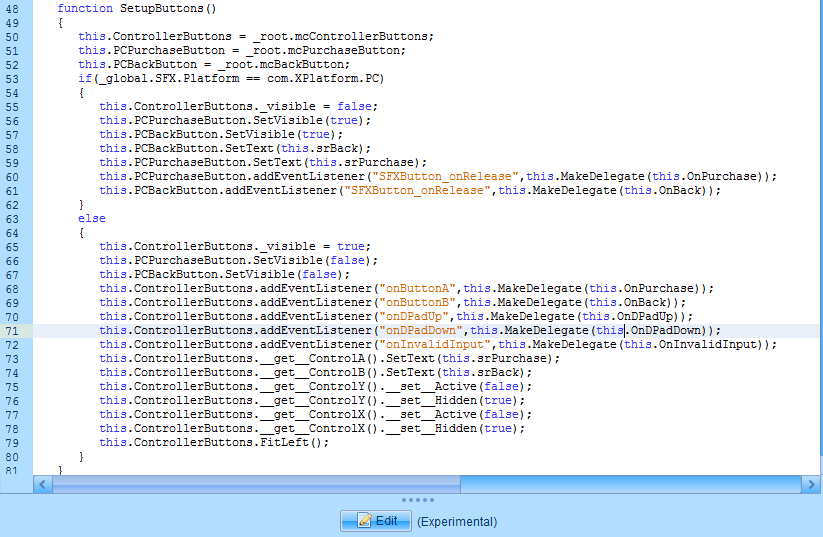
Task: Click line number 71 in the gutter
Action: (x=12, y=330)
